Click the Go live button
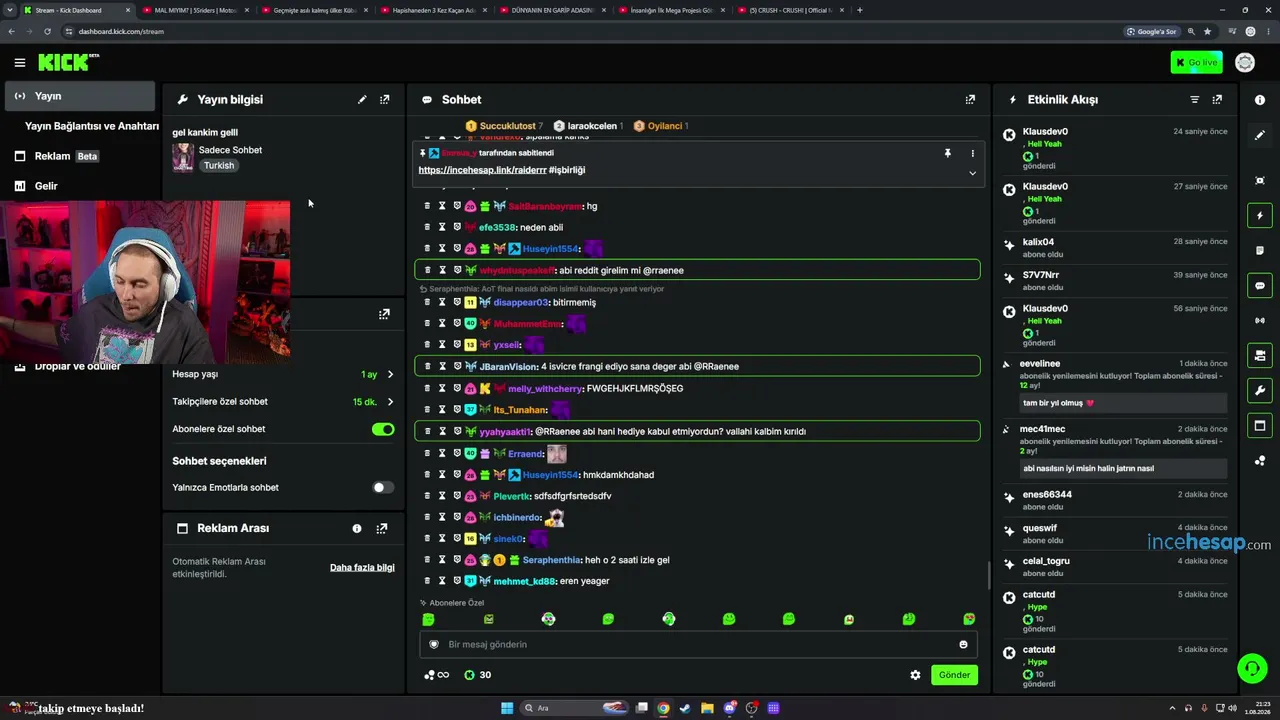The height and width of the screenshot is (720, 1280). 1196,63
